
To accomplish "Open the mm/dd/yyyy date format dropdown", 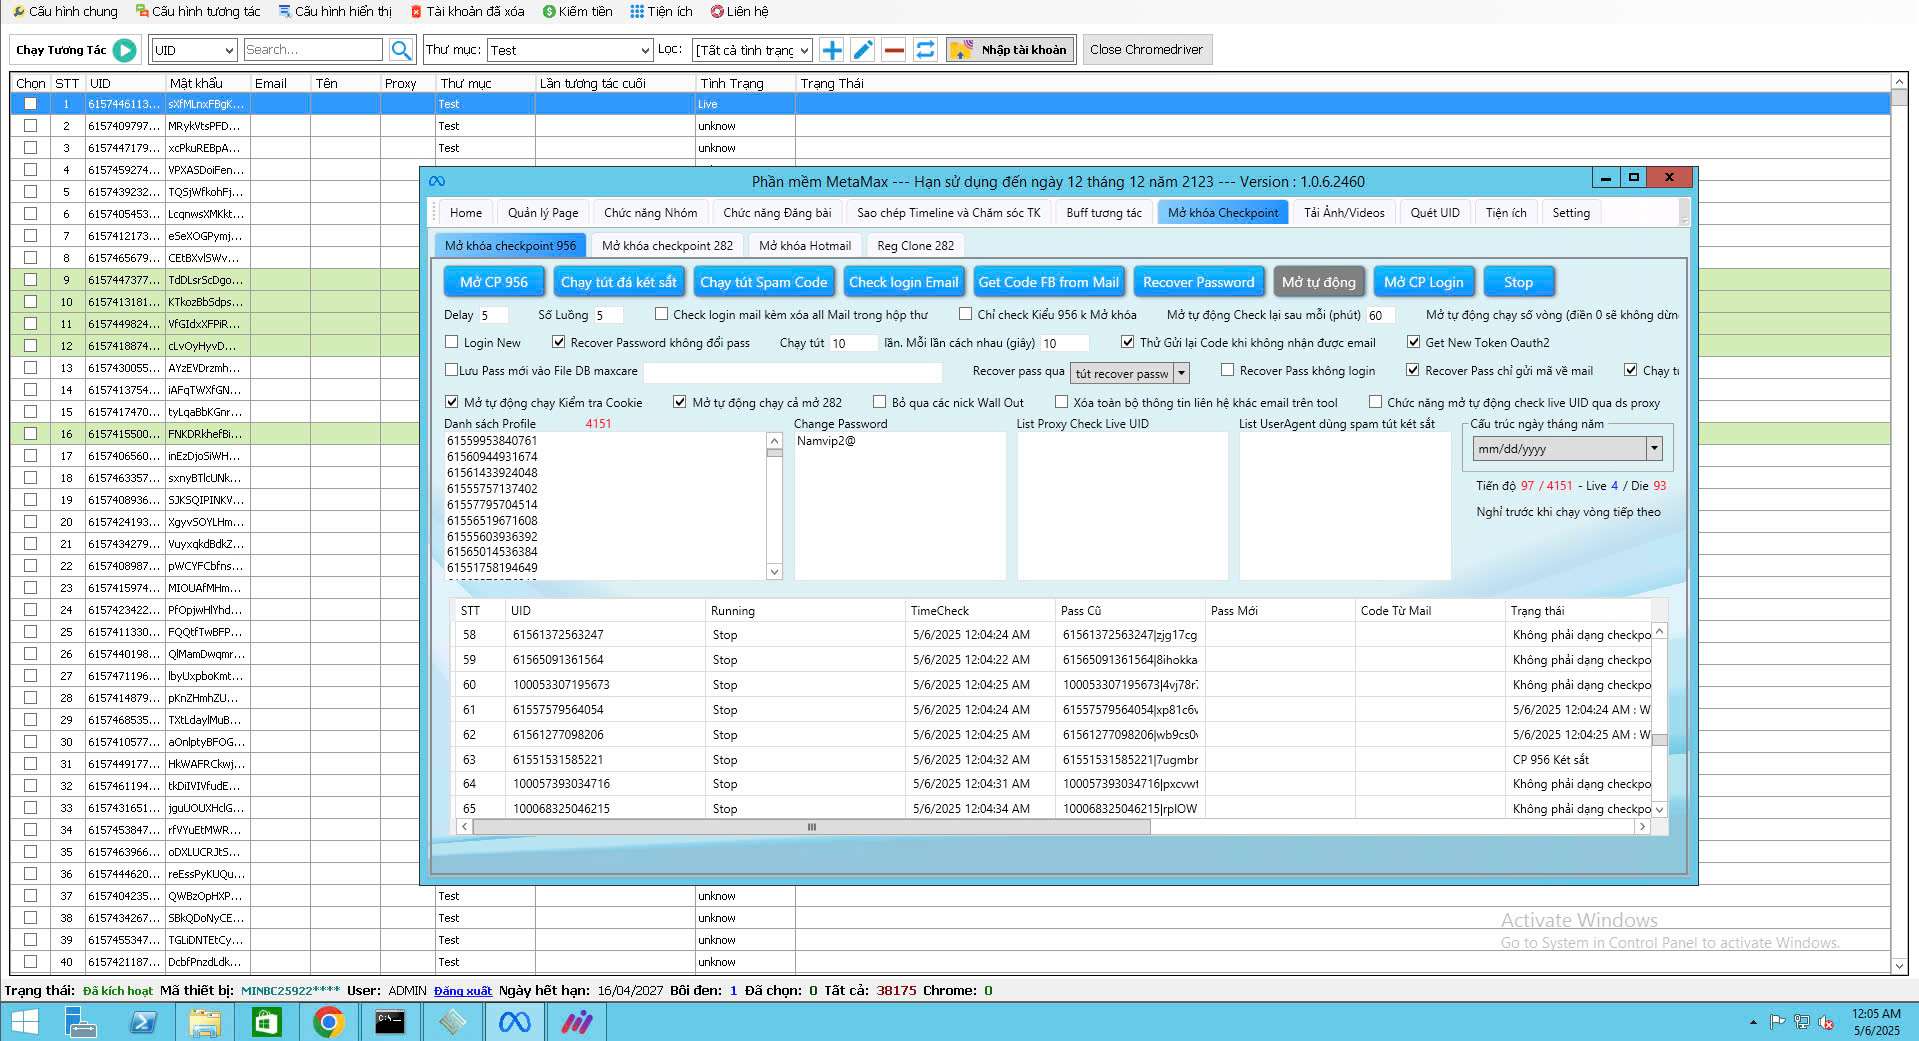I will pyautogui.click(x=1567, y=449).
